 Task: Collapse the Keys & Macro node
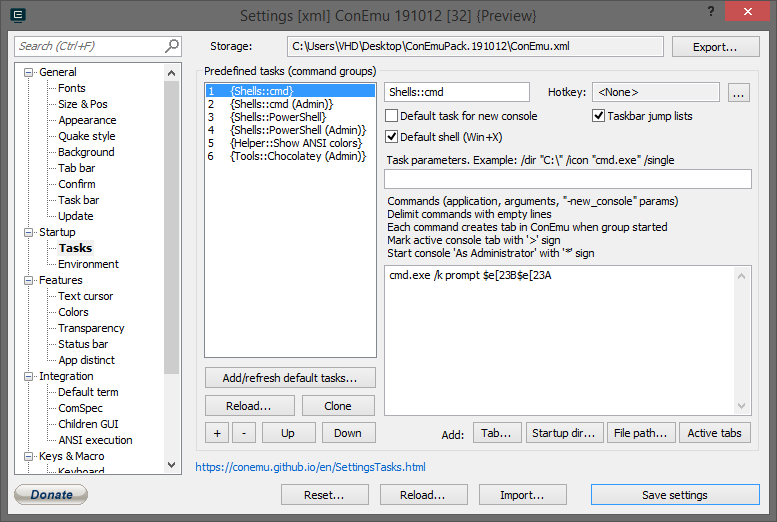tap(28, 457)
